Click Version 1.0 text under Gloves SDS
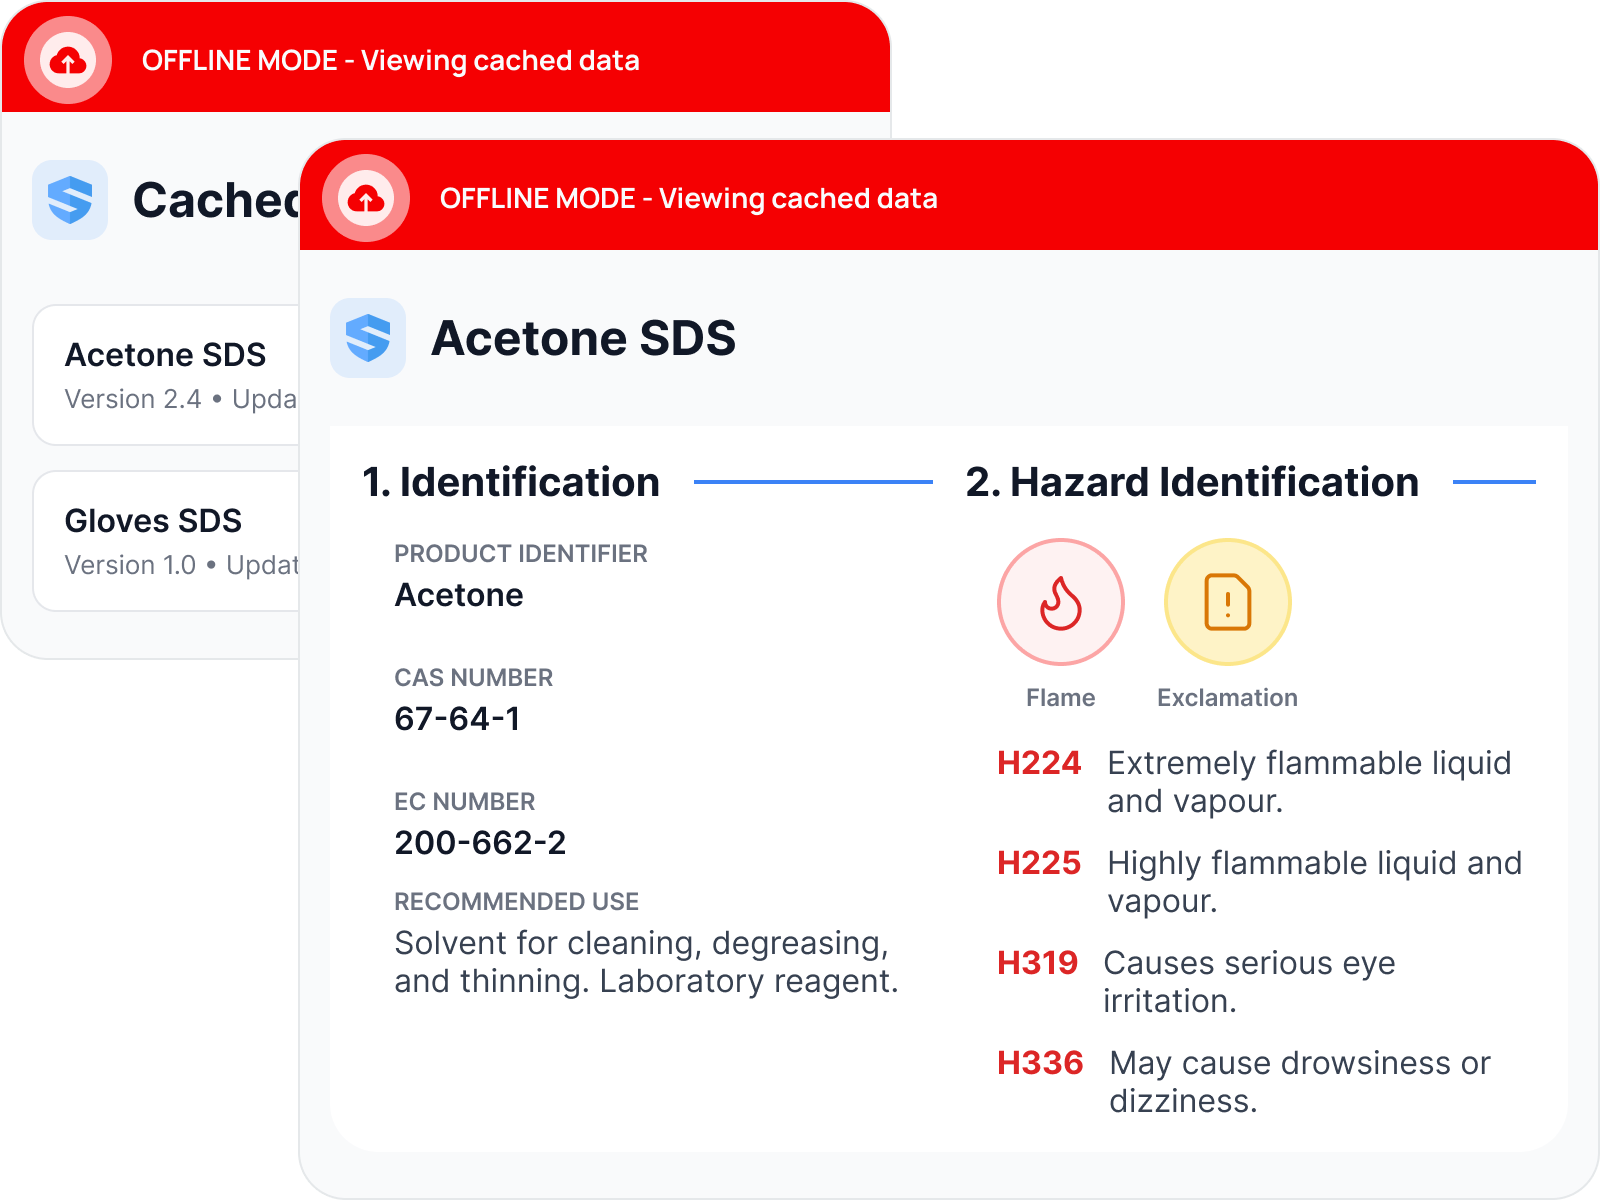Image resolution: width=1600 pixels, height=1200 pixels. [x=130, y=565]
